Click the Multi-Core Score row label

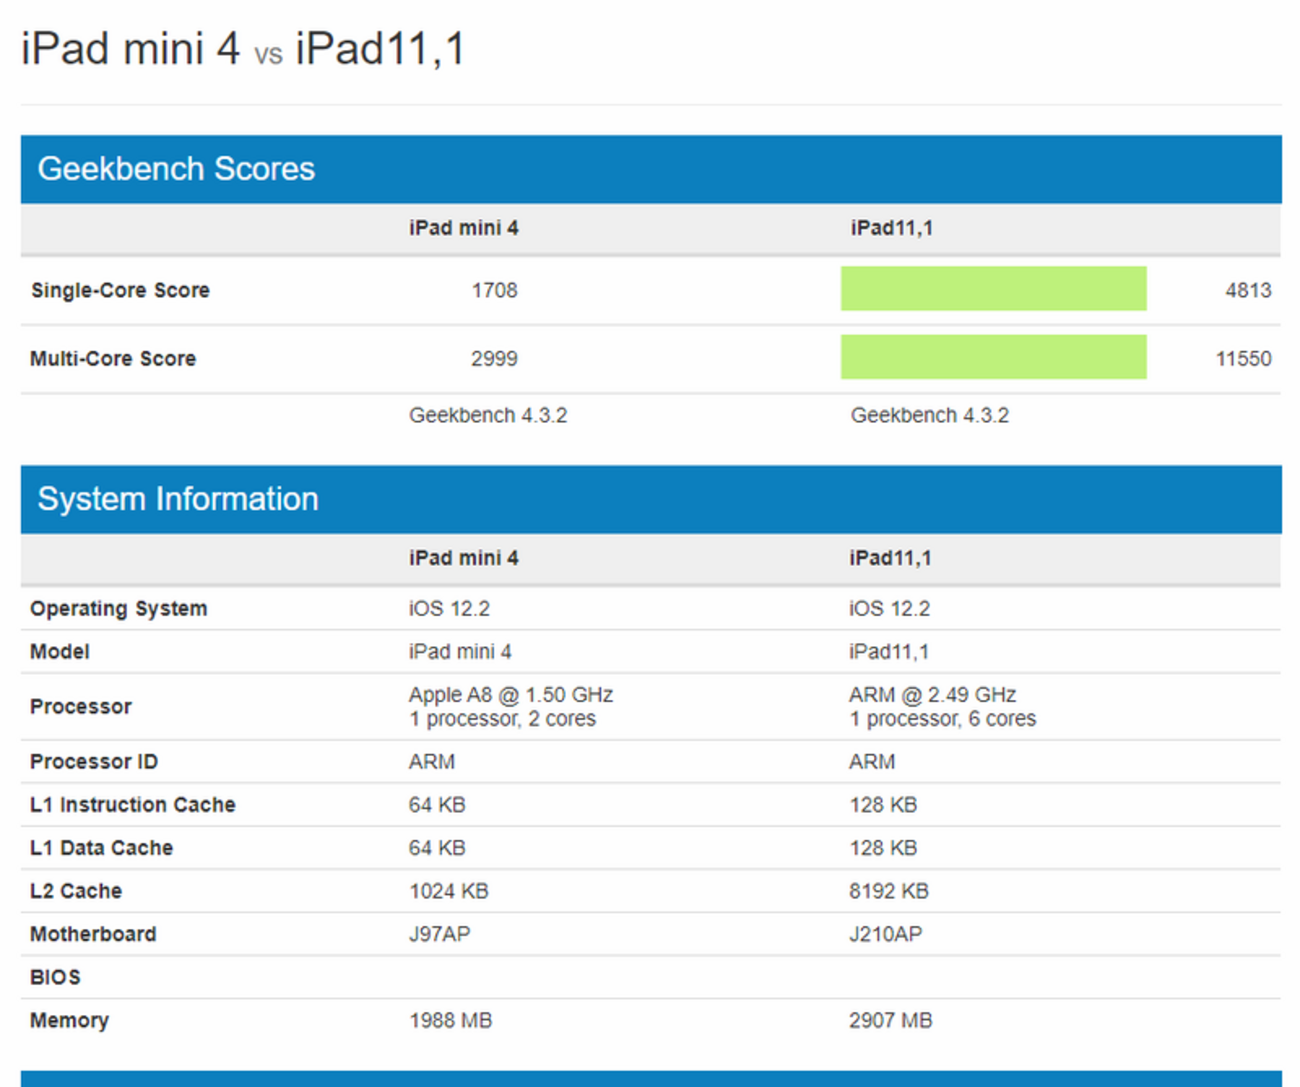pyautogui.click(x=113, y=358)
